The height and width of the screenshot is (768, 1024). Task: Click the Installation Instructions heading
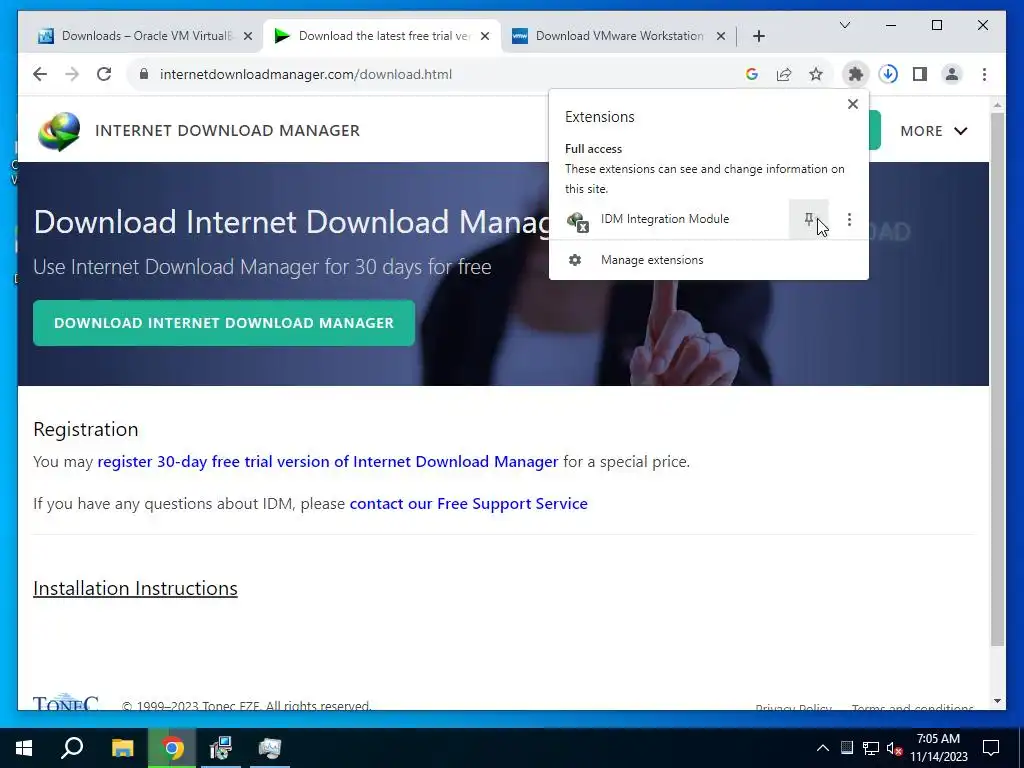coord(135,588)
